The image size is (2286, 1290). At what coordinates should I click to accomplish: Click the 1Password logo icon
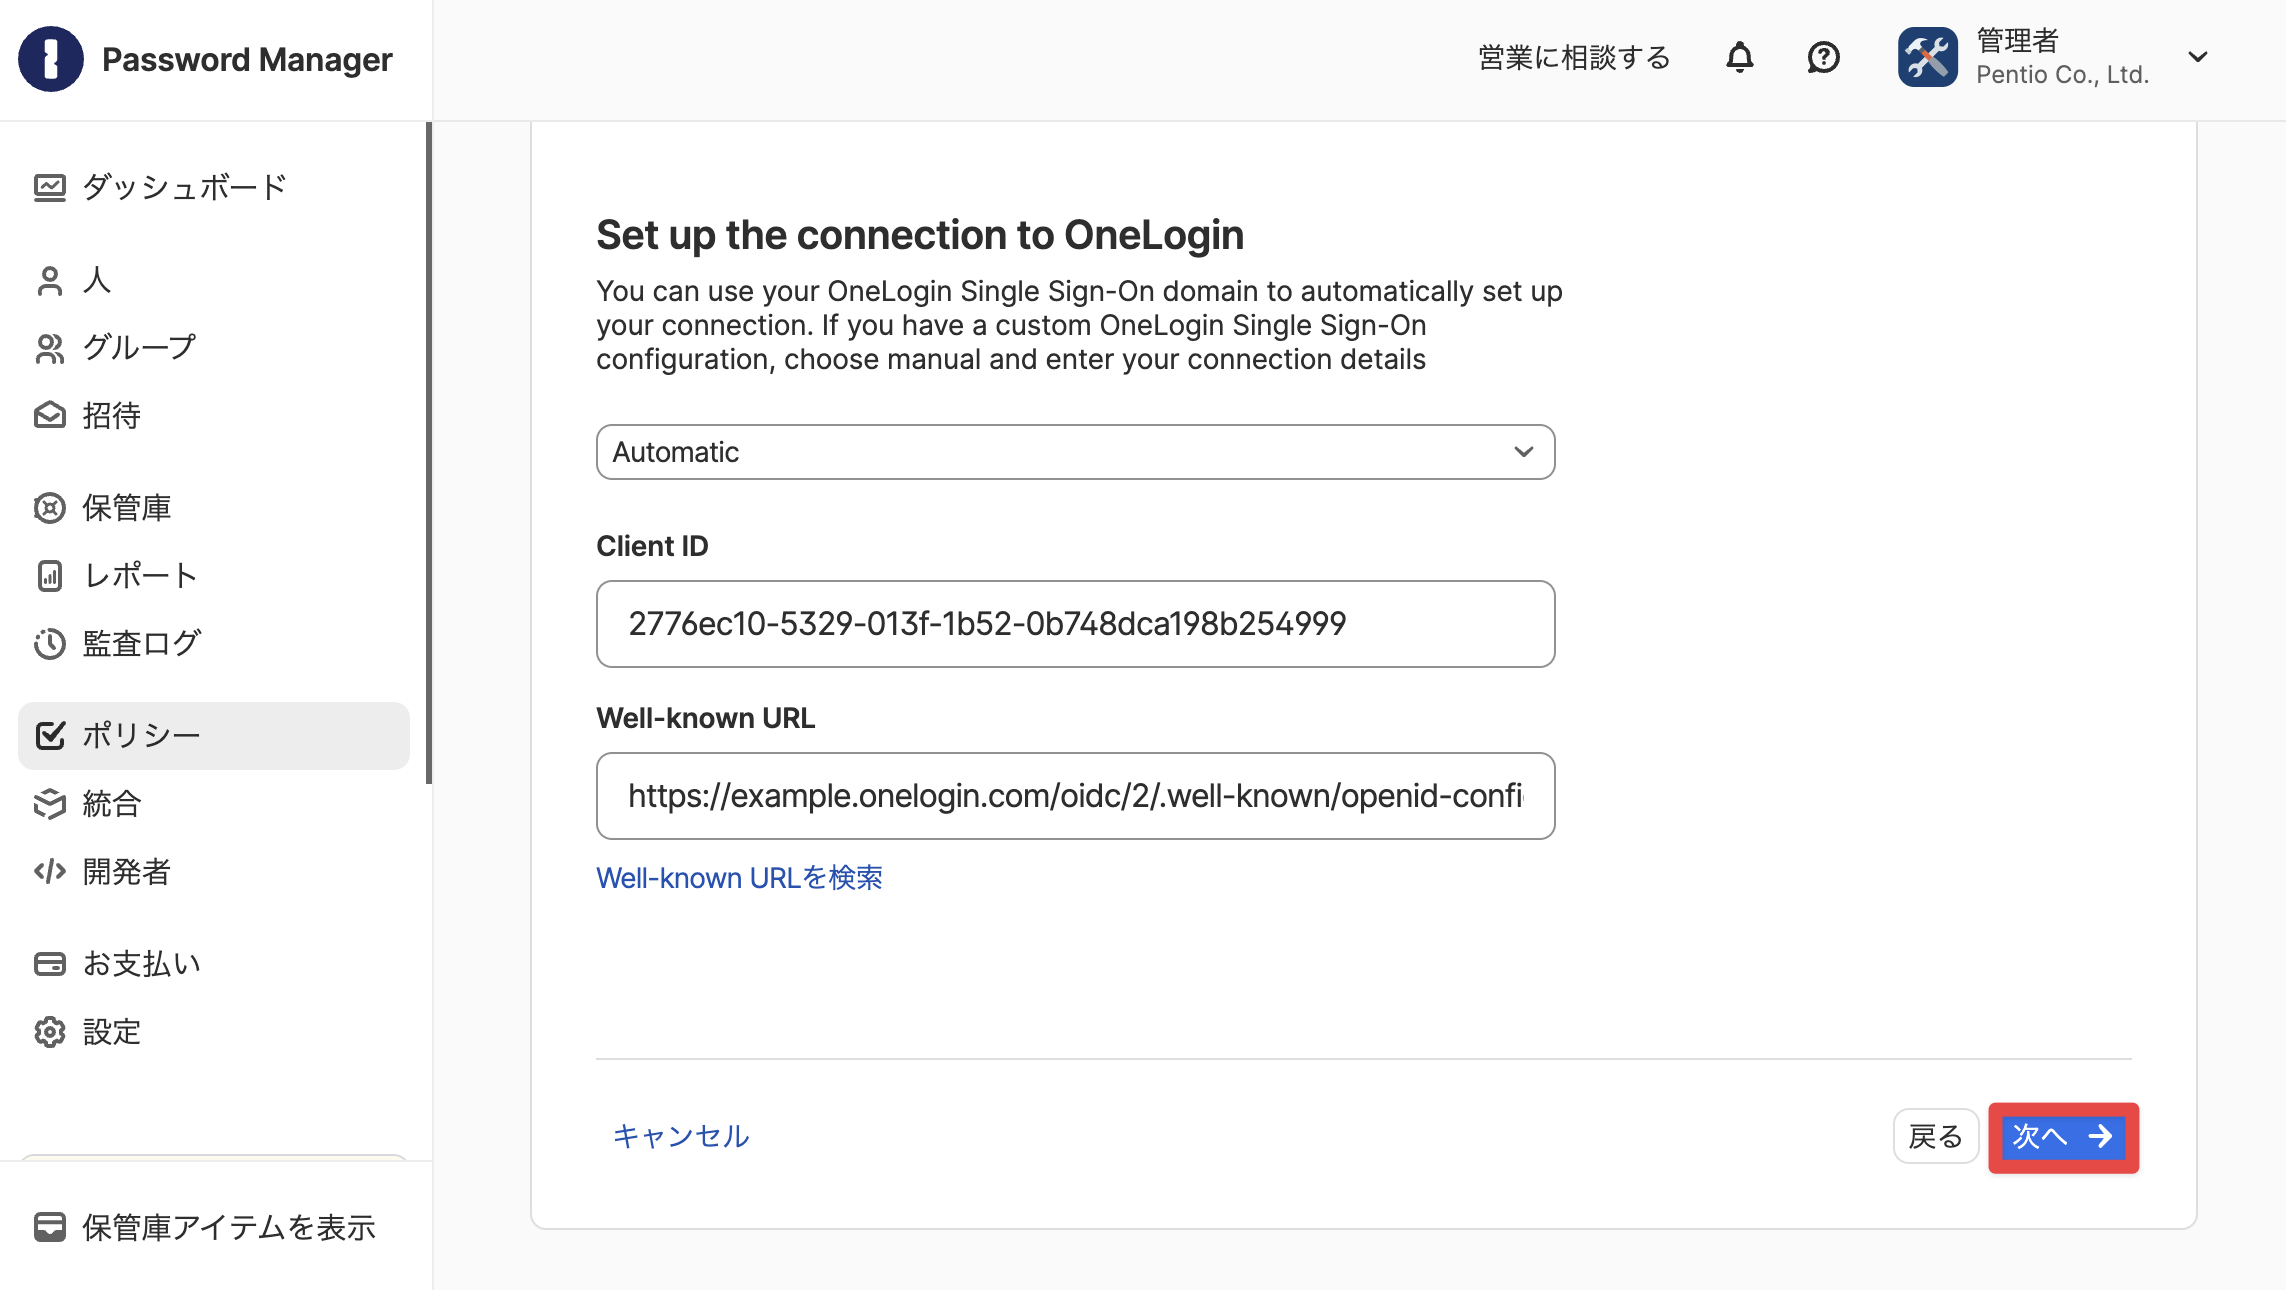50,59
